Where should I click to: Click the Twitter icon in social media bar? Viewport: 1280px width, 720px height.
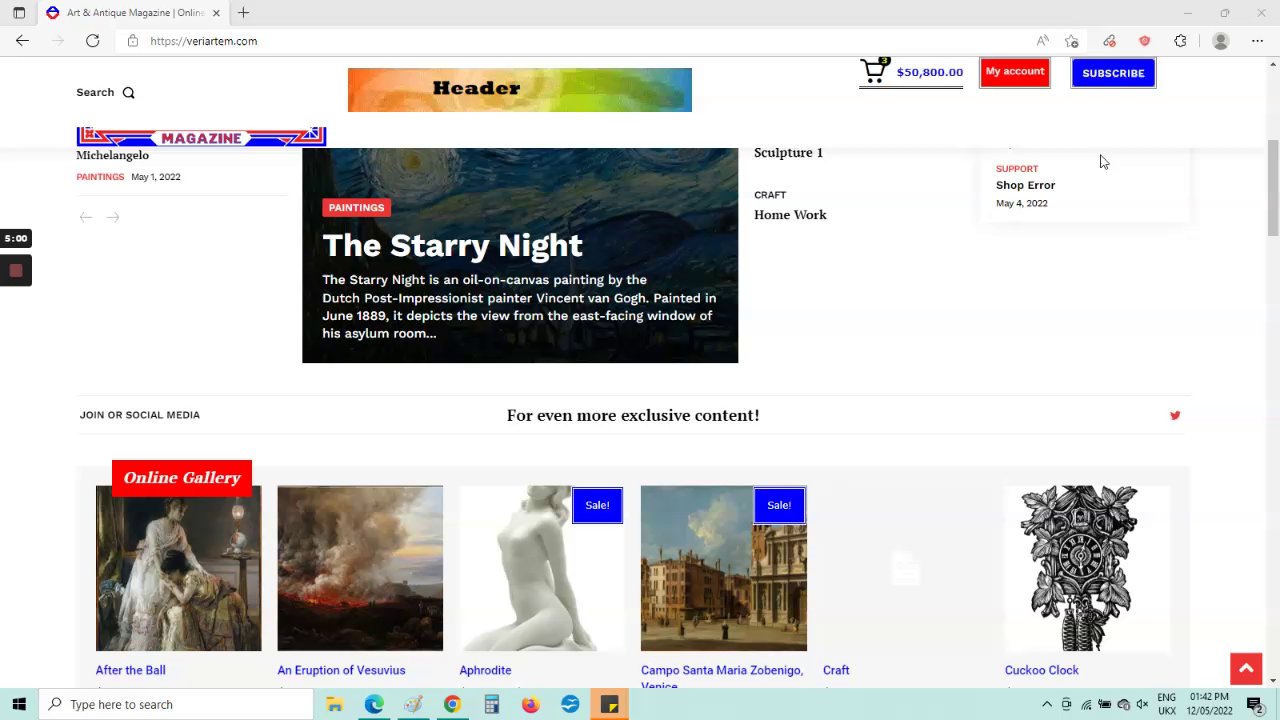(x=1175, y=415)
